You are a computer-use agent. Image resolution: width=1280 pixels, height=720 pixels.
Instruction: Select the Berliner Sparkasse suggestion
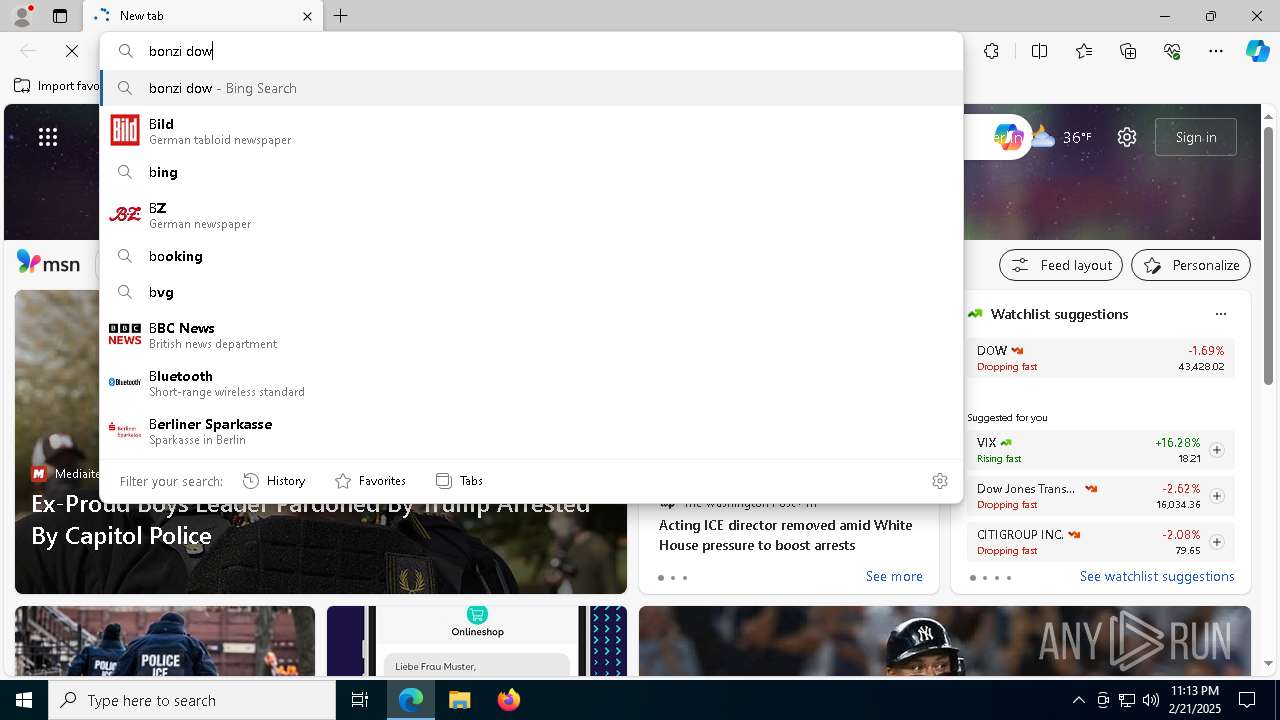pyautogui.click(x=532, y=431)
